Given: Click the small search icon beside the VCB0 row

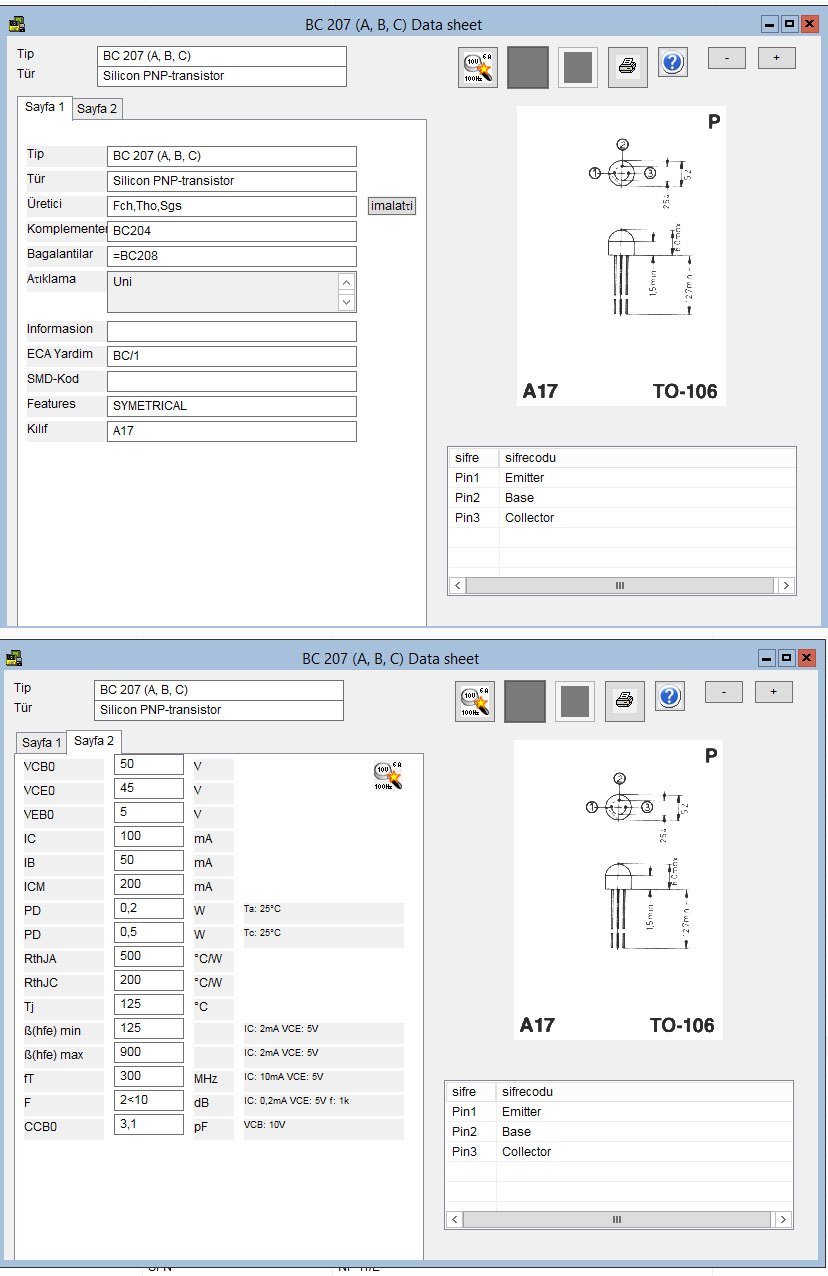Looking at the screenshot, I should pos(387,776).
